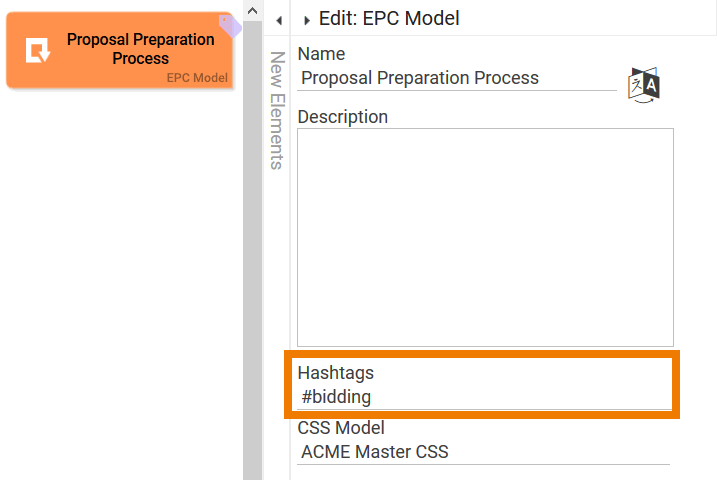
Task: Click the Hashtags field label
Action: [x=335, y=373]
